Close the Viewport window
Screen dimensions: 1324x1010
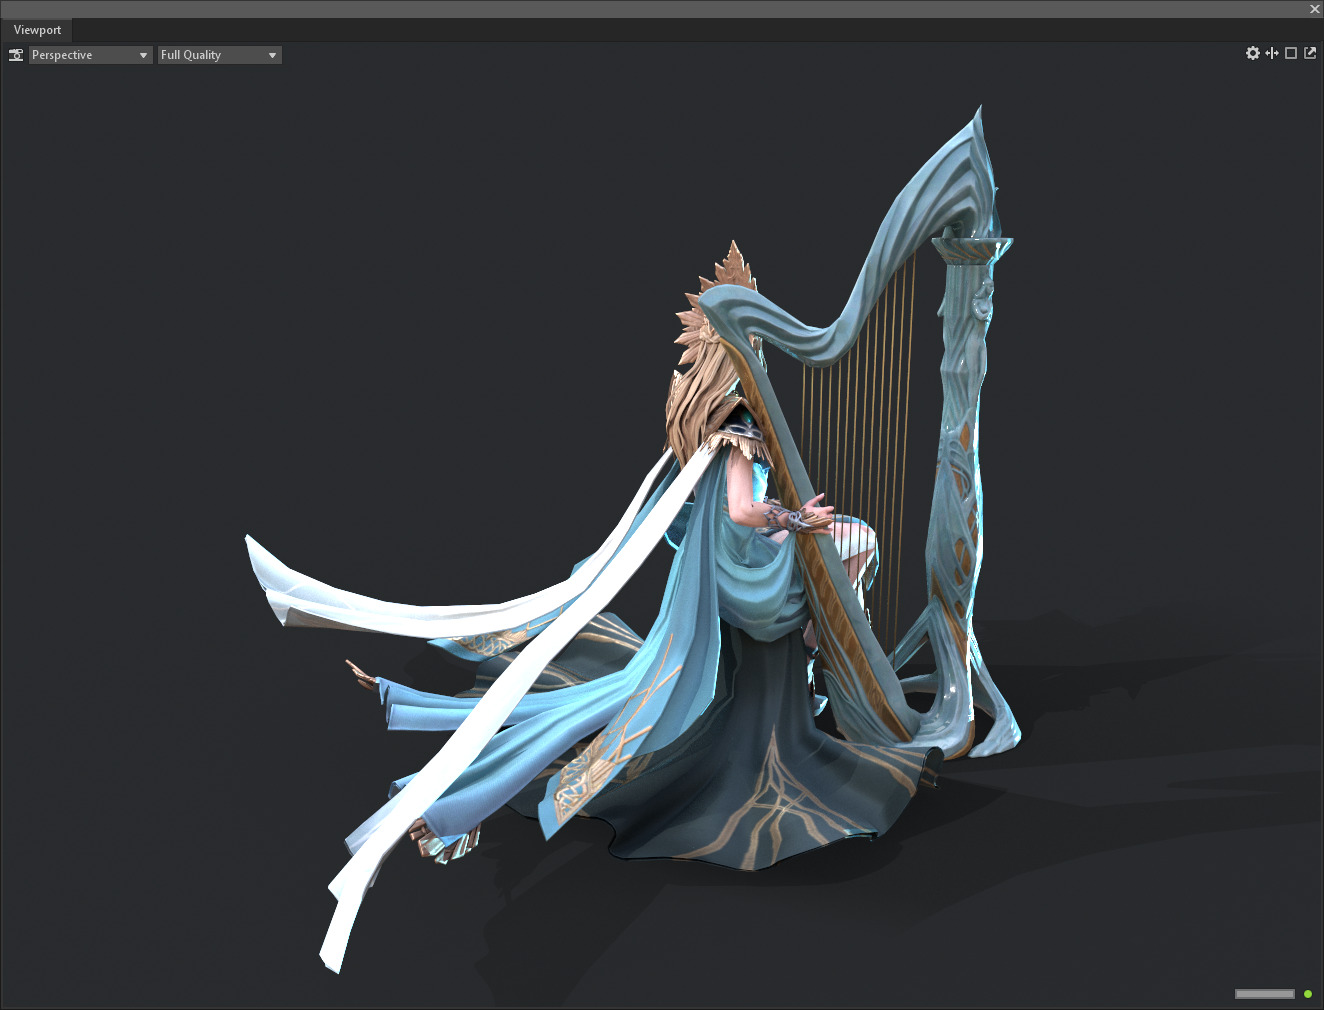point(1315,9)
